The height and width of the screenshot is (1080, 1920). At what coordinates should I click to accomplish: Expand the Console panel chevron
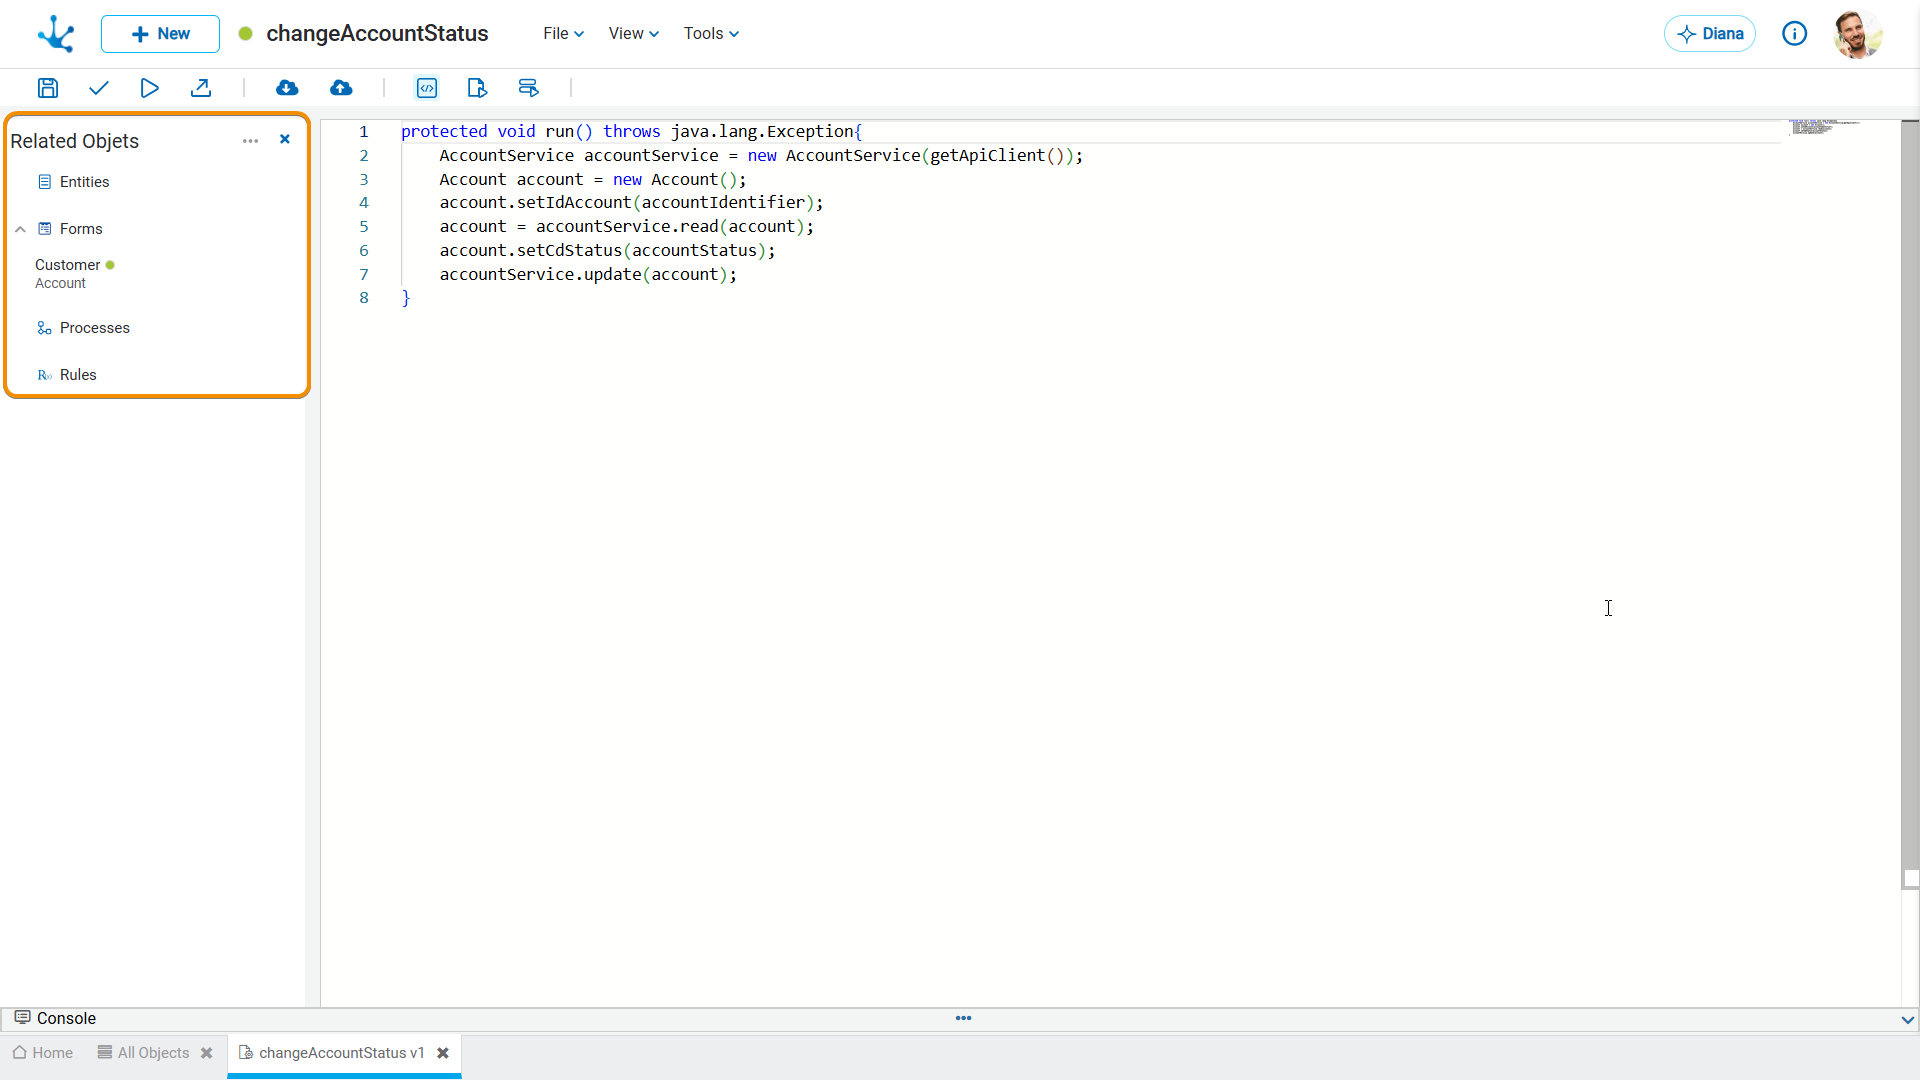tap(1907, 1019)
